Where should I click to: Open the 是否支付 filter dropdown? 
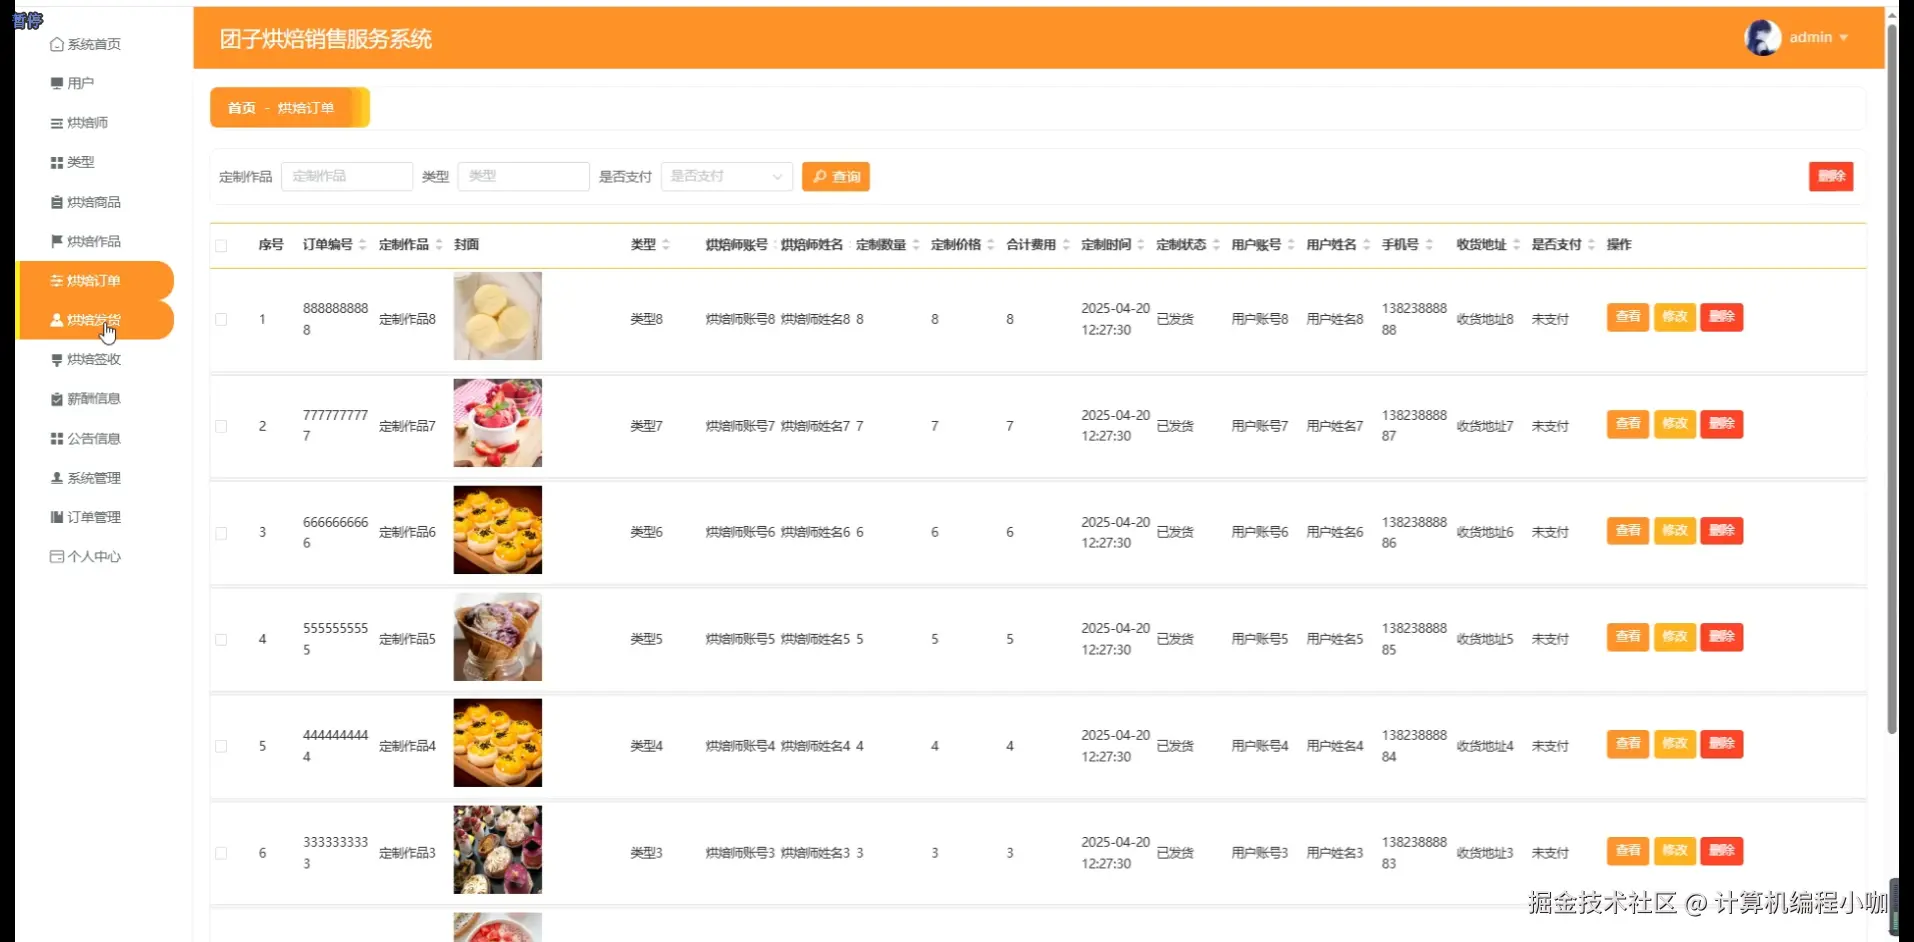coord(727,177)
